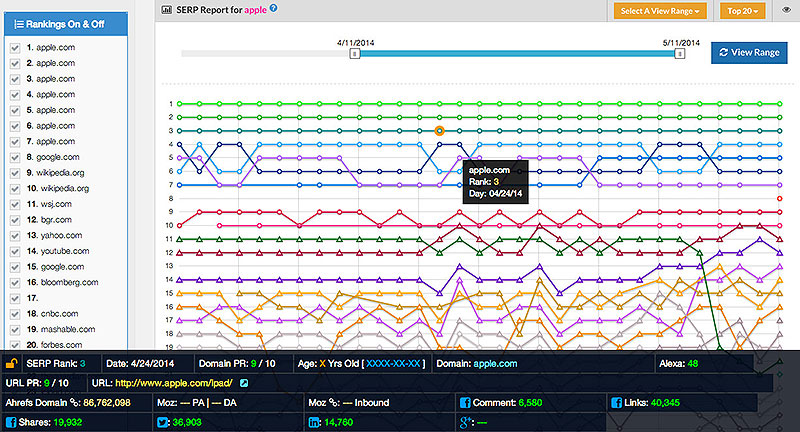Click the View Range button
The height and width of the screenshot is (432, 800).
point(749,53)
